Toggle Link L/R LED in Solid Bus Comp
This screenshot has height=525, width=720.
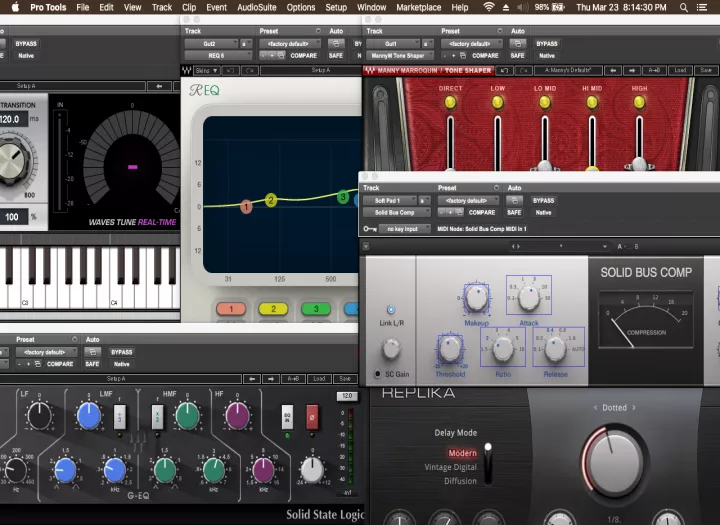(x=391, y=310)
